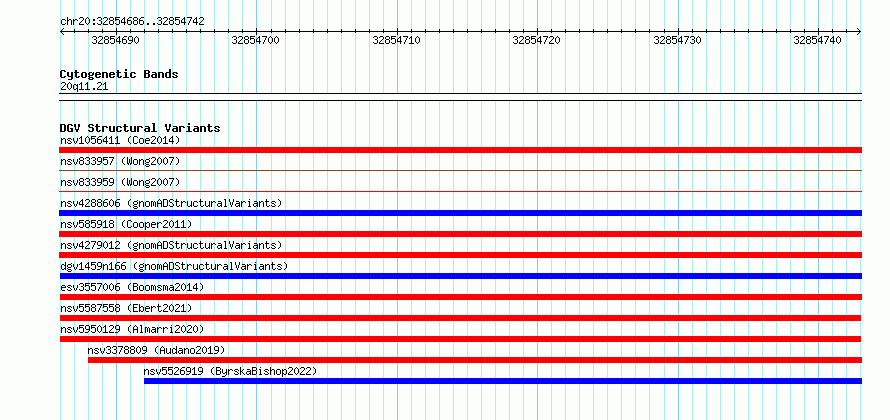Click thin line feature of nsv833957

(x=460, y=170)
